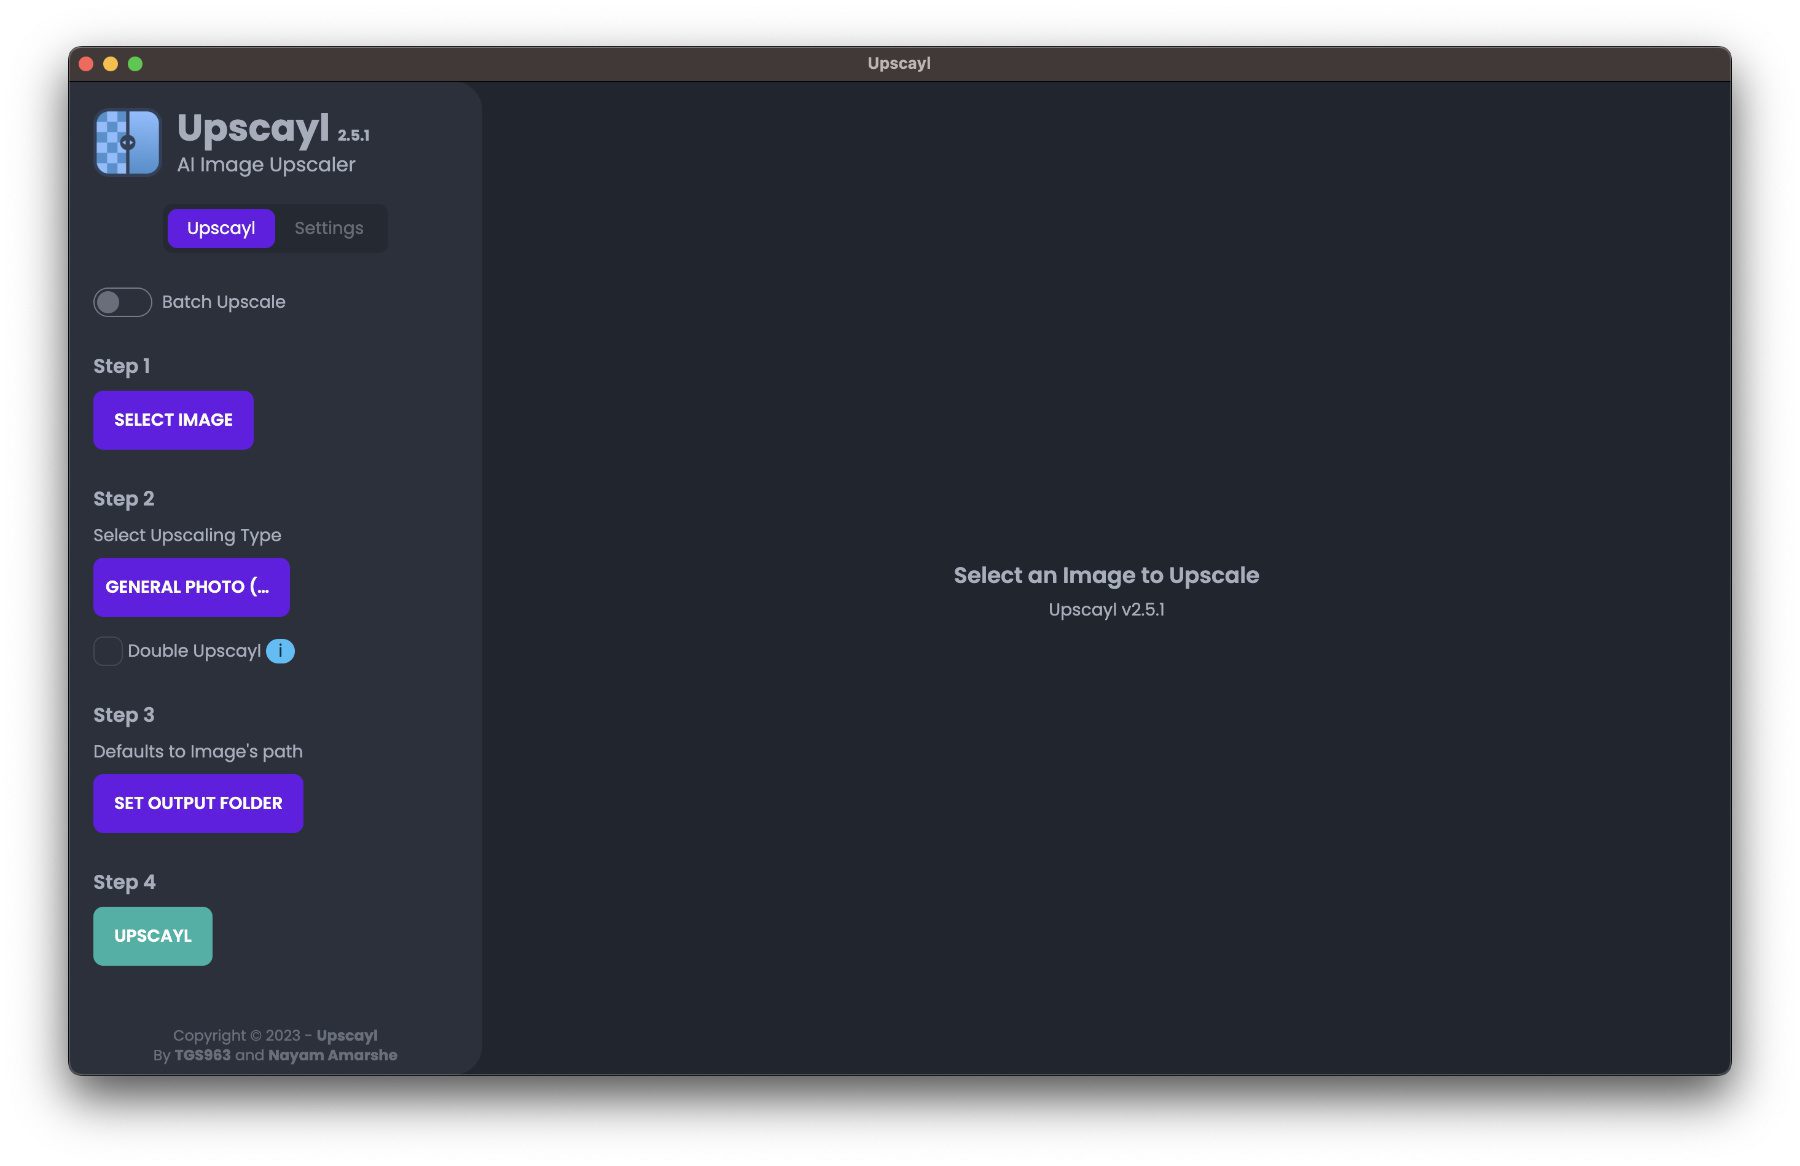Click the Upscayl app logo icon

(127, 143)
